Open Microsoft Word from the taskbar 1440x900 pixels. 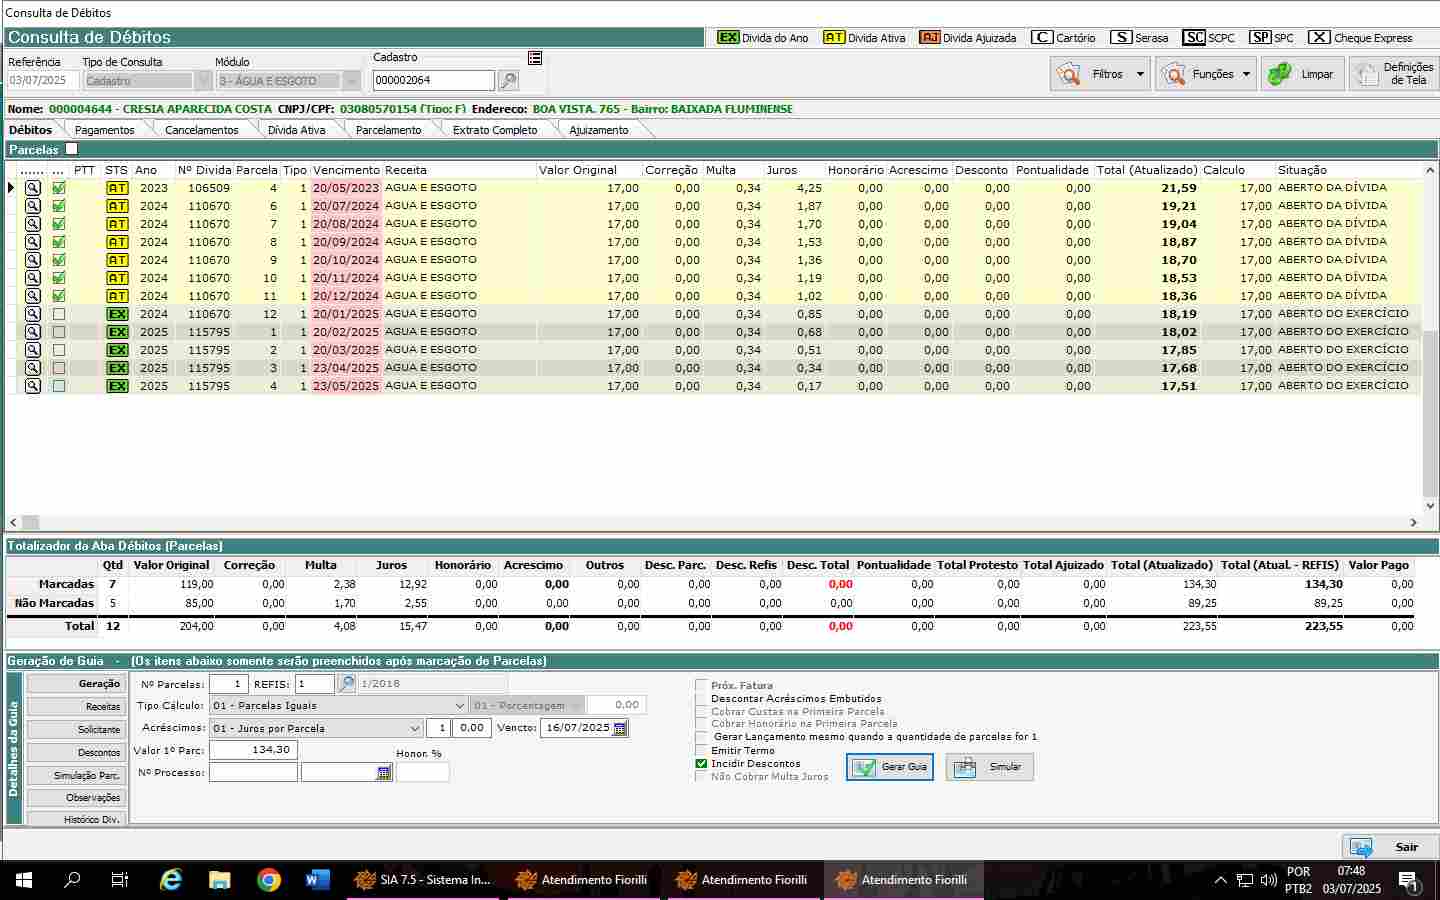(317, 880)
